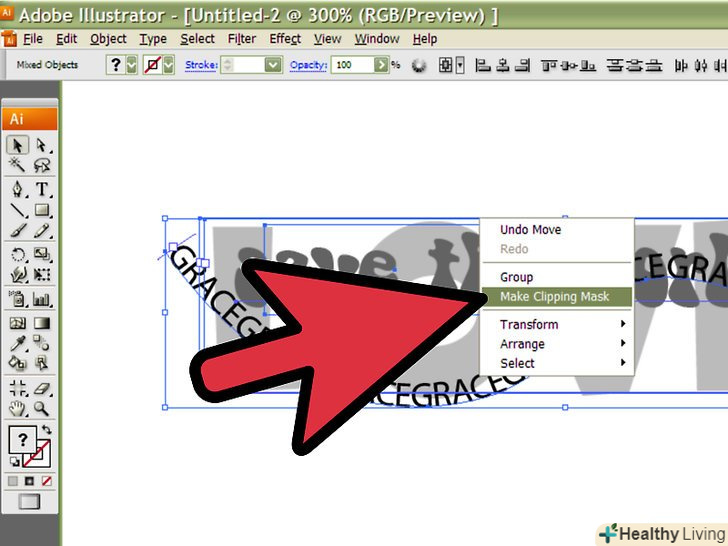Select the Column Graph tool
This screenshot has width=728, height=546.
point(42,299)
